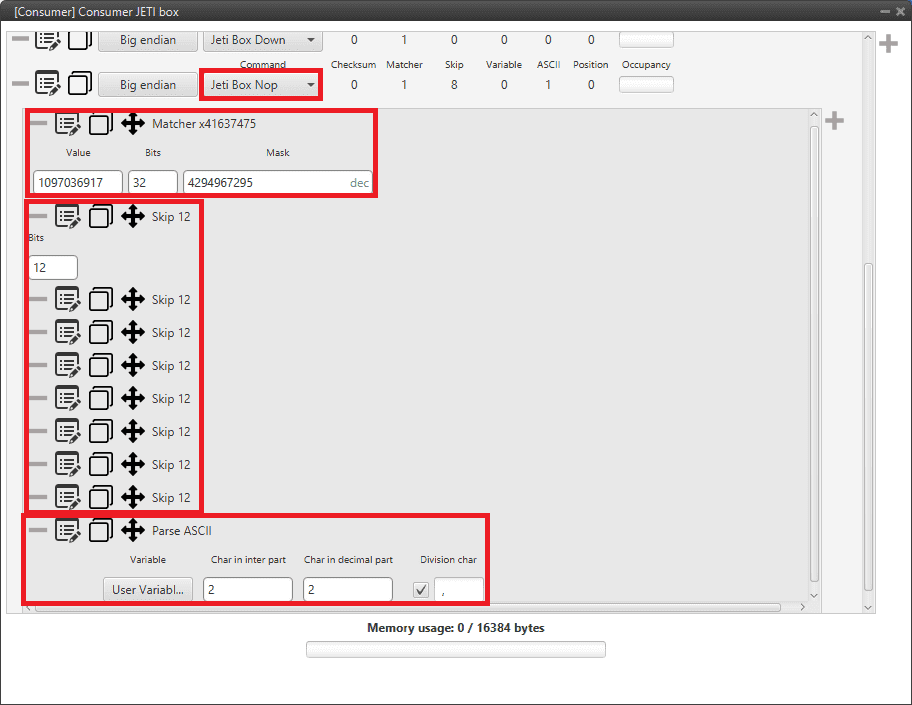Click edit icon of Matcher x41637475 row
Screen dimensions: 912x705
pos(67,124)
